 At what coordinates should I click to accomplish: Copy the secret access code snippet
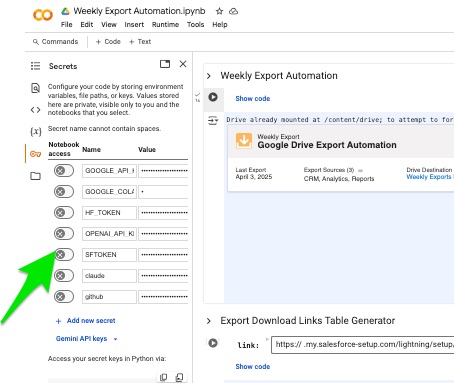pyautogui.click(x=163, y=377)
